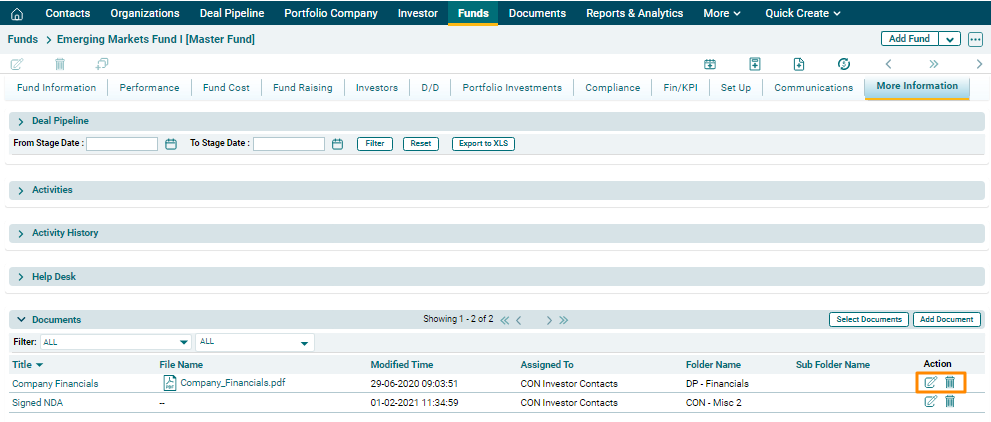Open the From Stage Date calendar picker
The height and width of the screenshot is (422, 991).
[171, 144]
